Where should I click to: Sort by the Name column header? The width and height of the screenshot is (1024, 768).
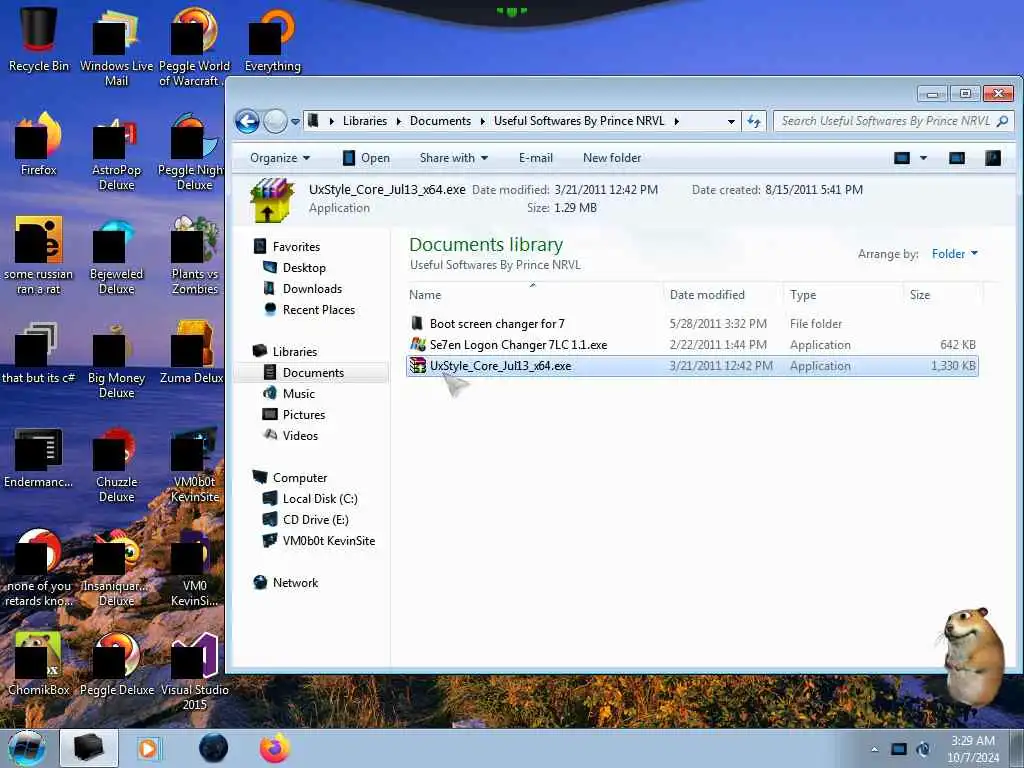click(535, 295)
